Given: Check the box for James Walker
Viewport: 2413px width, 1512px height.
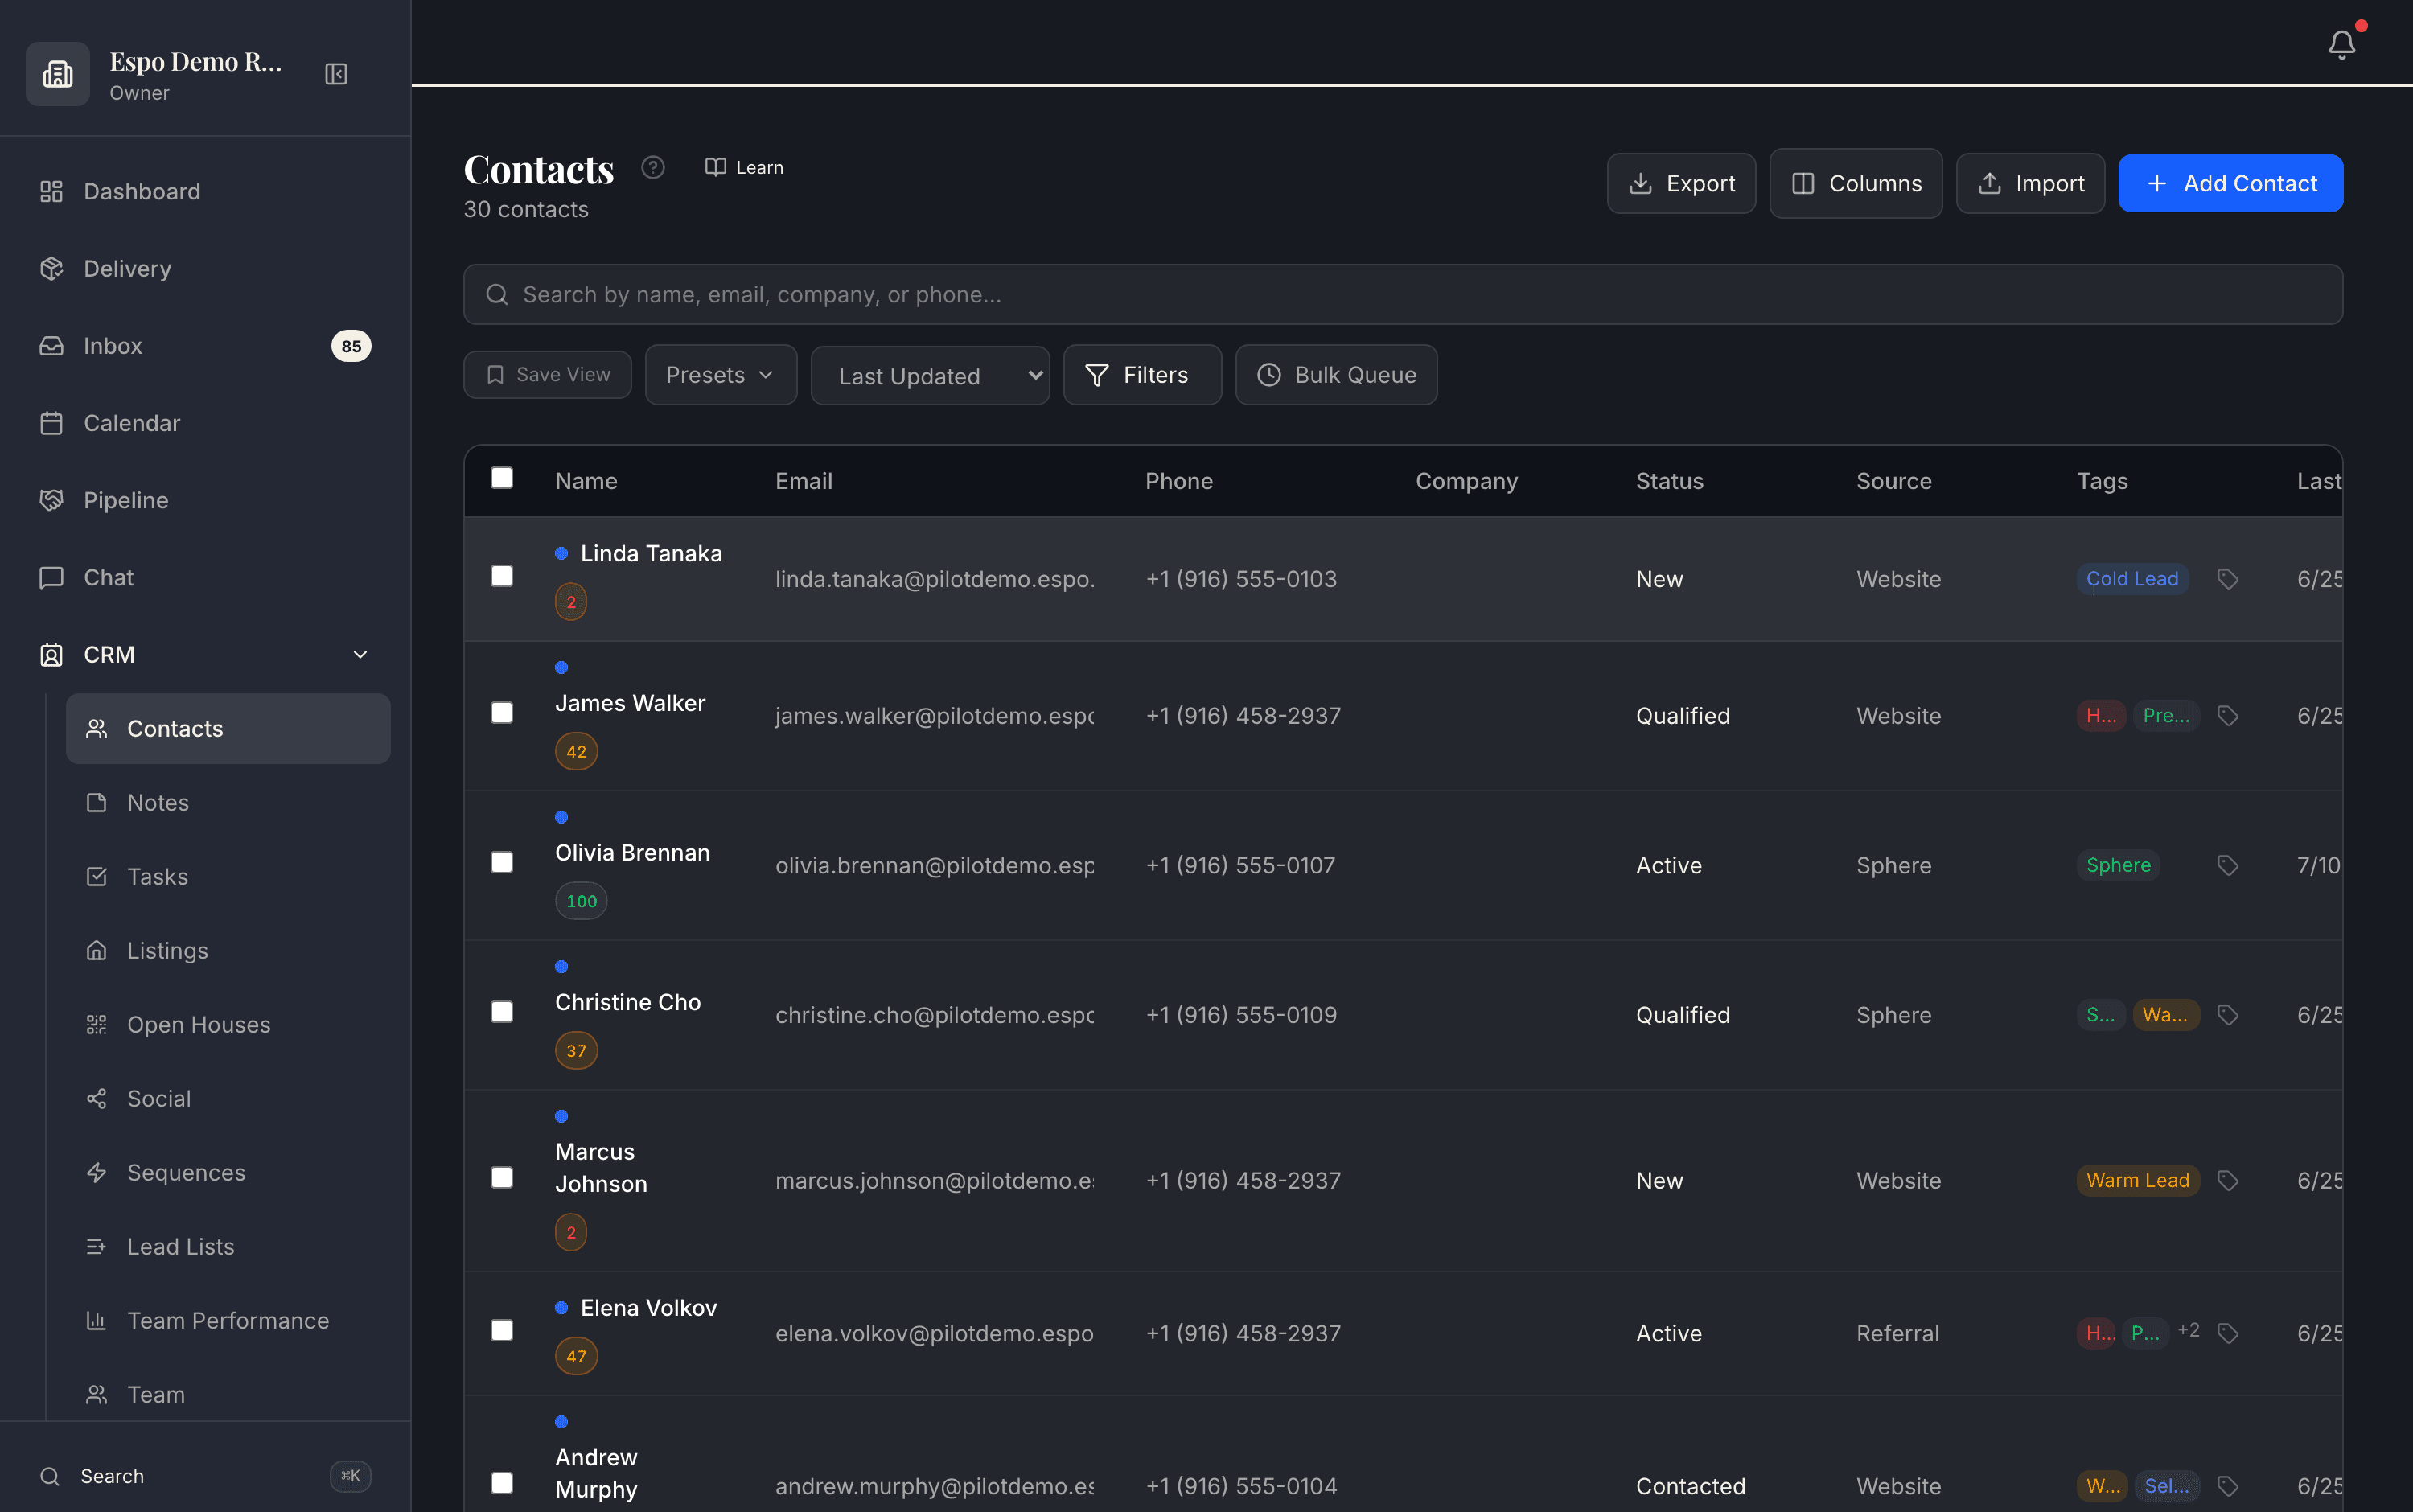Looking at the screenshot, I should tap(502, 713).
